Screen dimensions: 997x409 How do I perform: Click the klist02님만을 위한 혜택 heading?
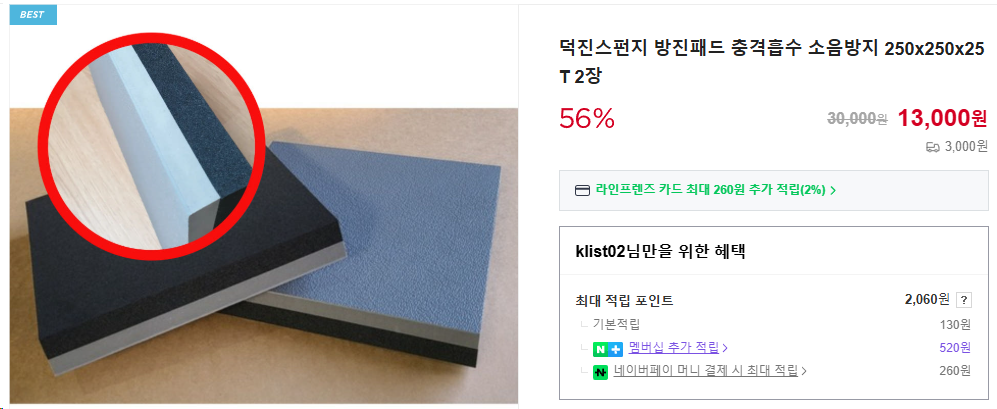[660, 251]
